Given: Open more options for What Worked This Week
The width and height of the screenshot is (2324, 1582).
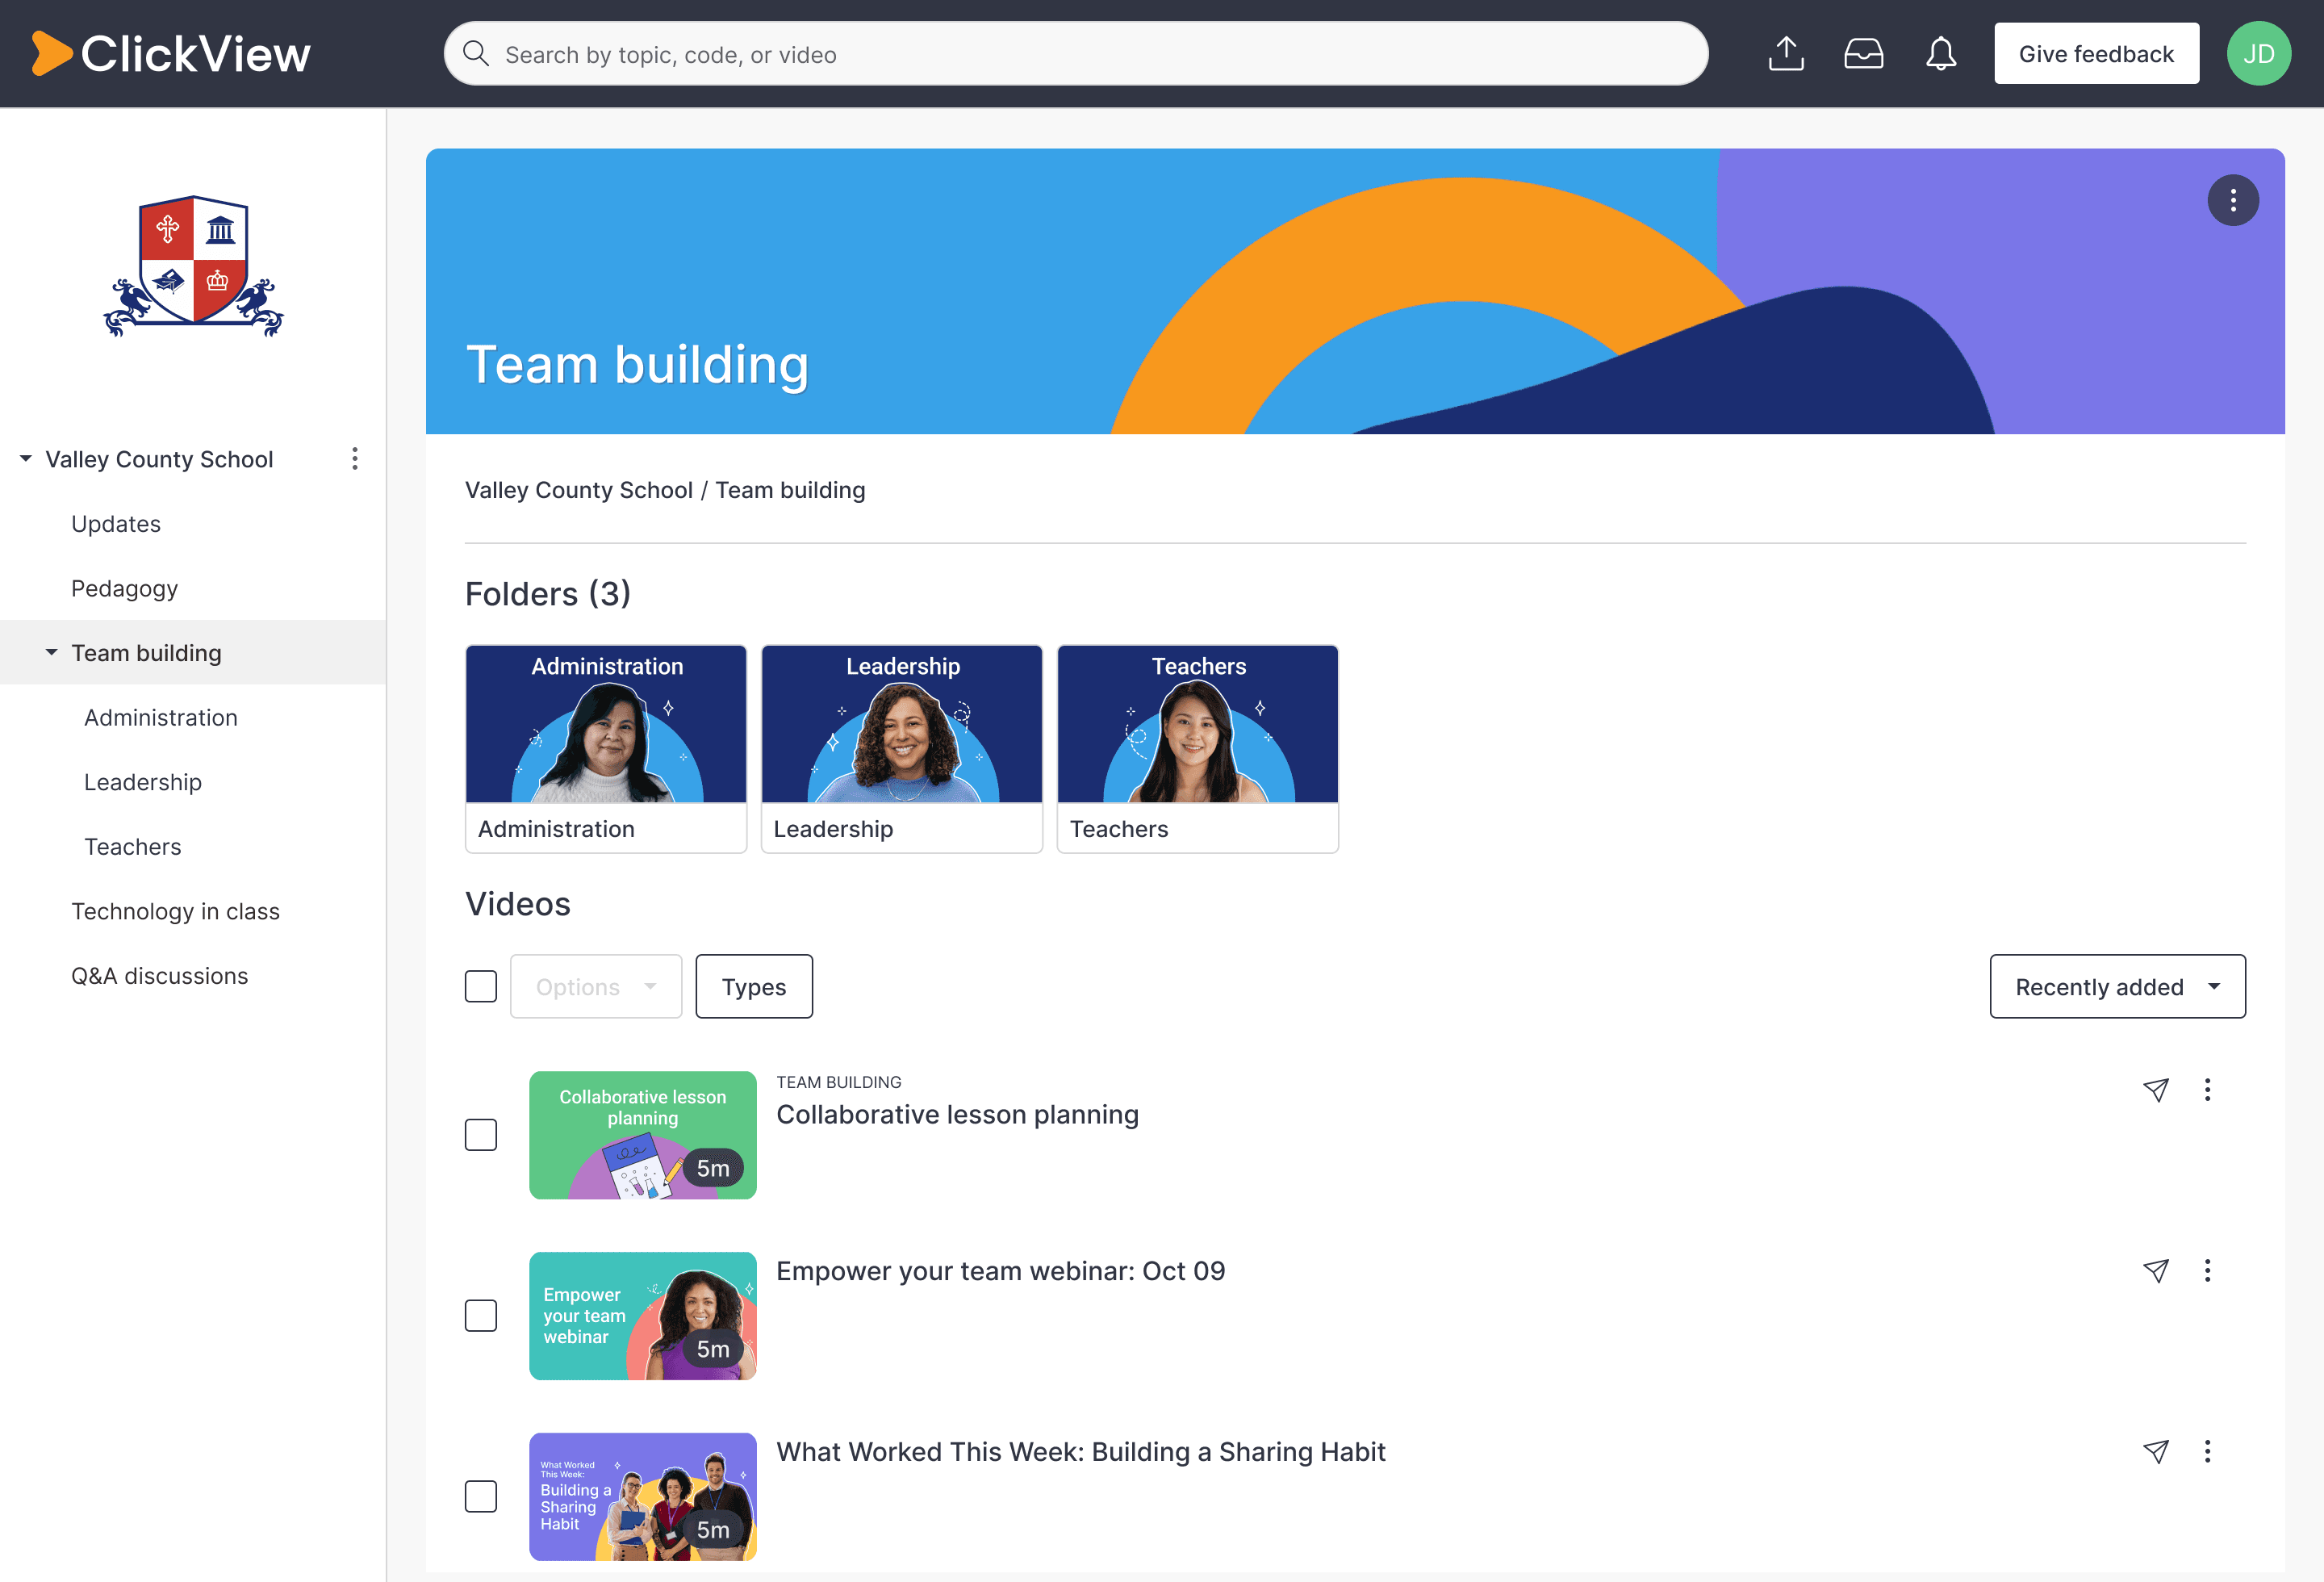Looking at the screenshot, I should tap(2207, 1452).
